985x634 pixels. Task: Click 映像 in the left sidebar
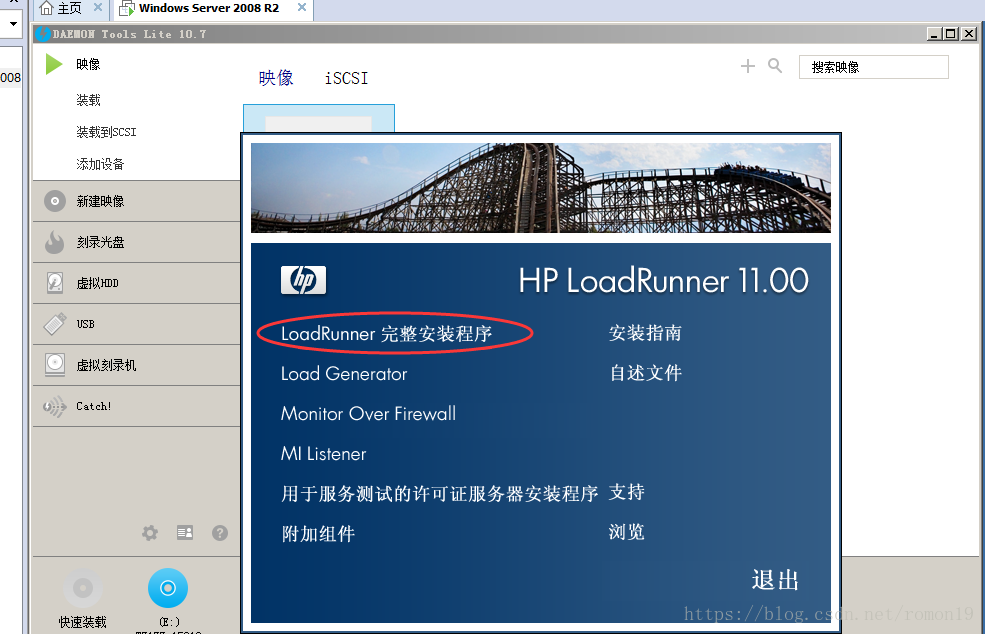[x=88, y=64]
